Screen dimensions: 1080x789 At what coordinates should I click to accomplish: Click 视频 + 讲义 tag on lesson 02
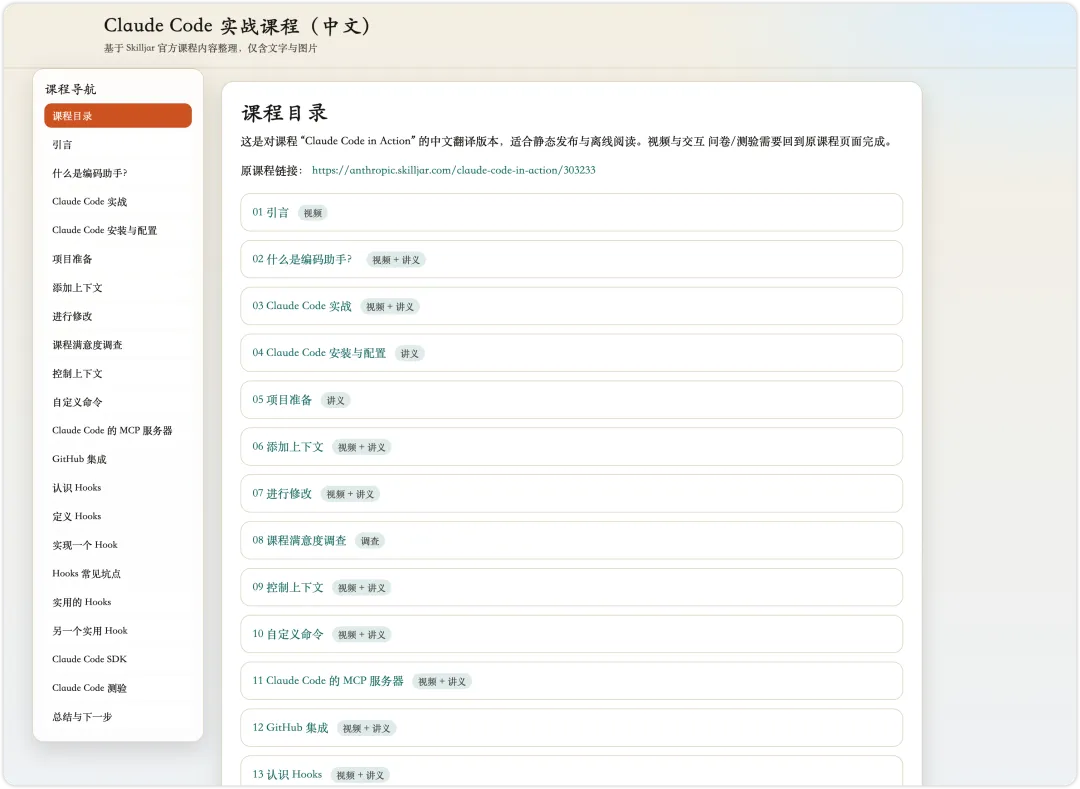click(396, 260)
